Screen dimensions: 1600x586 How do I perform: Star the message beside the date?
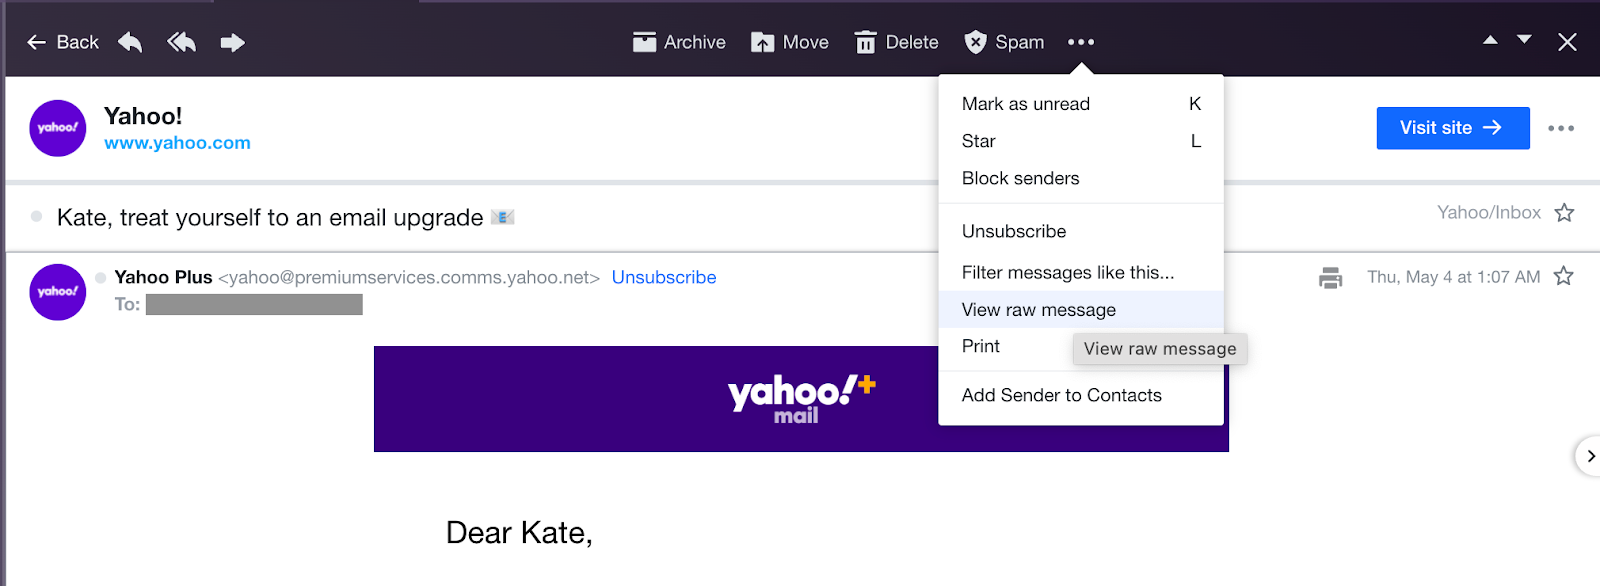[1564, 276]
